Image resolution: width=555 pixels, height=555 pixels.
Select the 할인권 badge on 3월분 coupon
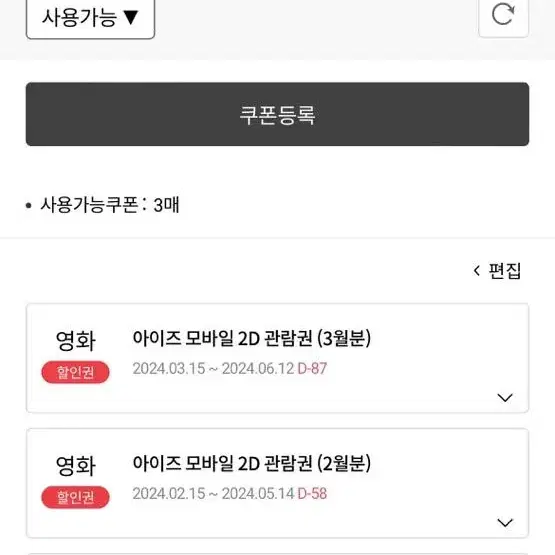pyautogui.click(x=75, y=372)
